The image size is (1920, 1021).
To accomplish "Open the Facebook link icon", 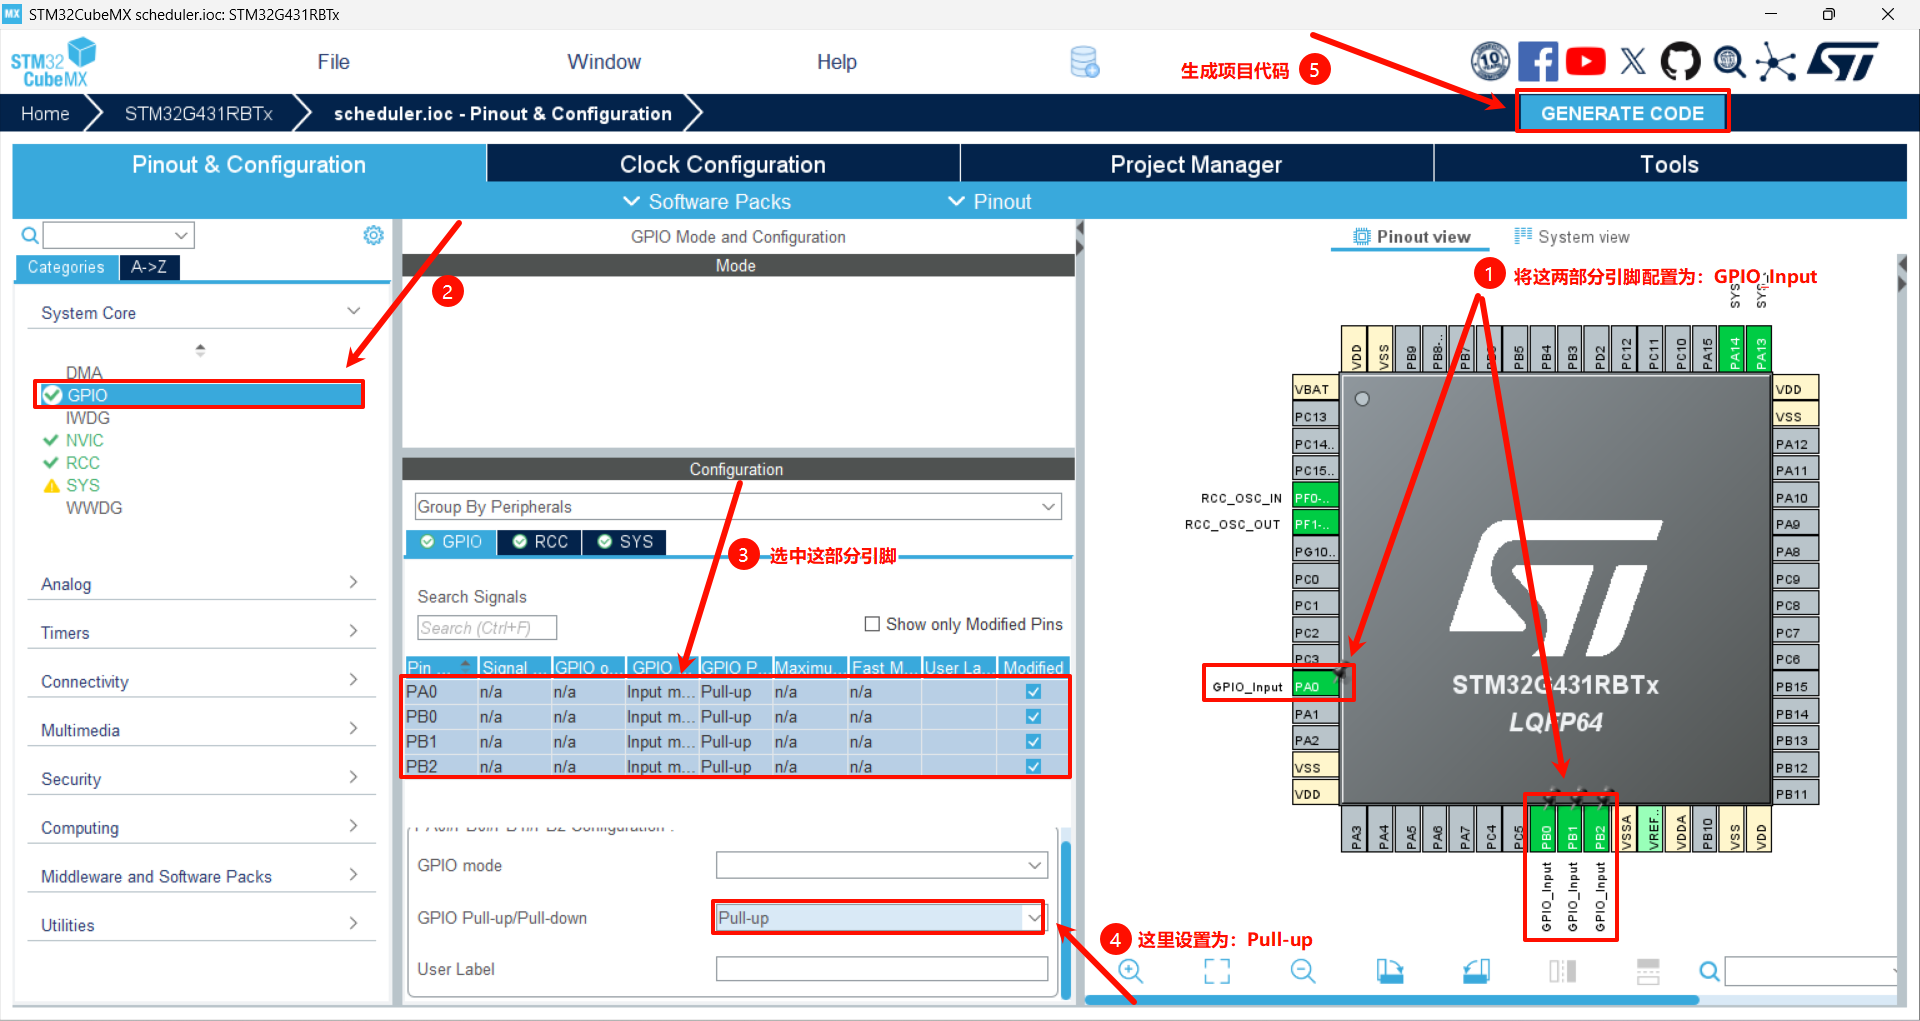I will [x=1538, y=61].
